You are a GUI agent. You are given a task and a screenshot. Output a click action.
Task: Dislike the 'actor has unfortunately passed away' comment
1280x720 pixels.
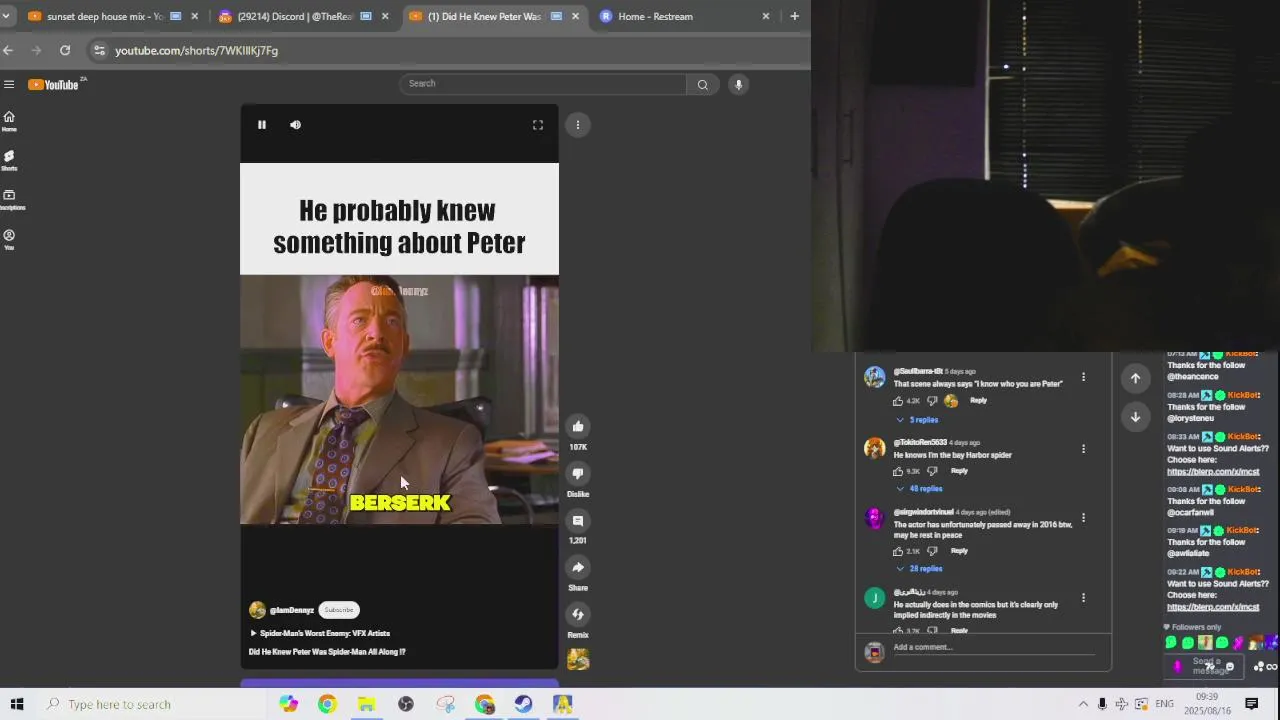932,551
